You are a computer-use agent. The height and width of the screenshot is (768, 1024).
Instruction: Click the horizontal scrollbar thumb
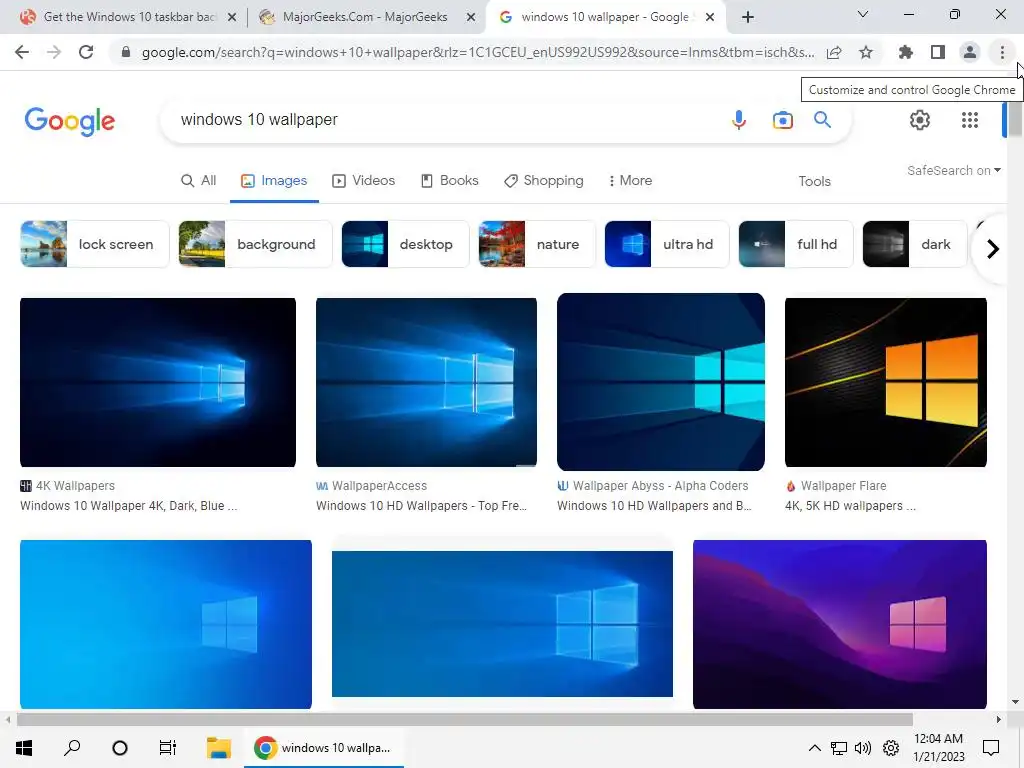click(x=464, y=720)
